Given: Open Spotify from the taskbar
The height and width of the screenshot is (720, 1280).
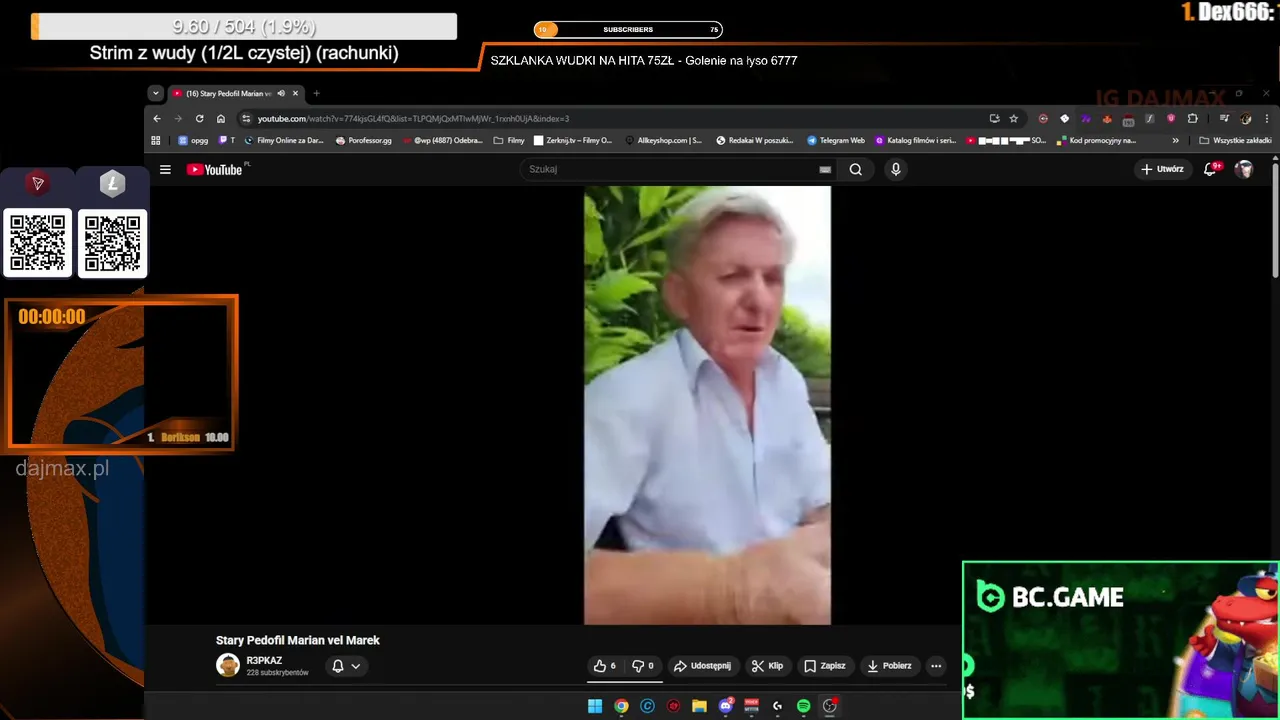Looking at the screenshot, I should pos(804,706).
